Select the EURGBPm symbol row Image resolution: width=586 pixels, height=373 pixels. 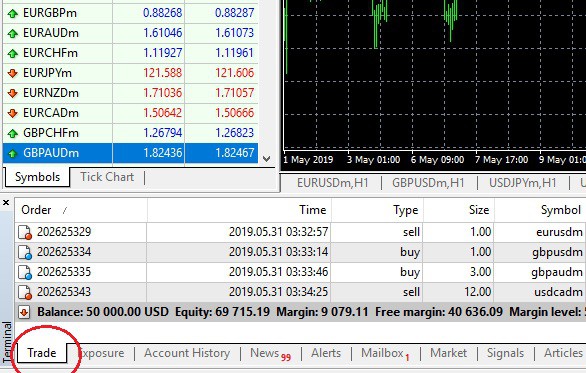tap(130, 13)
